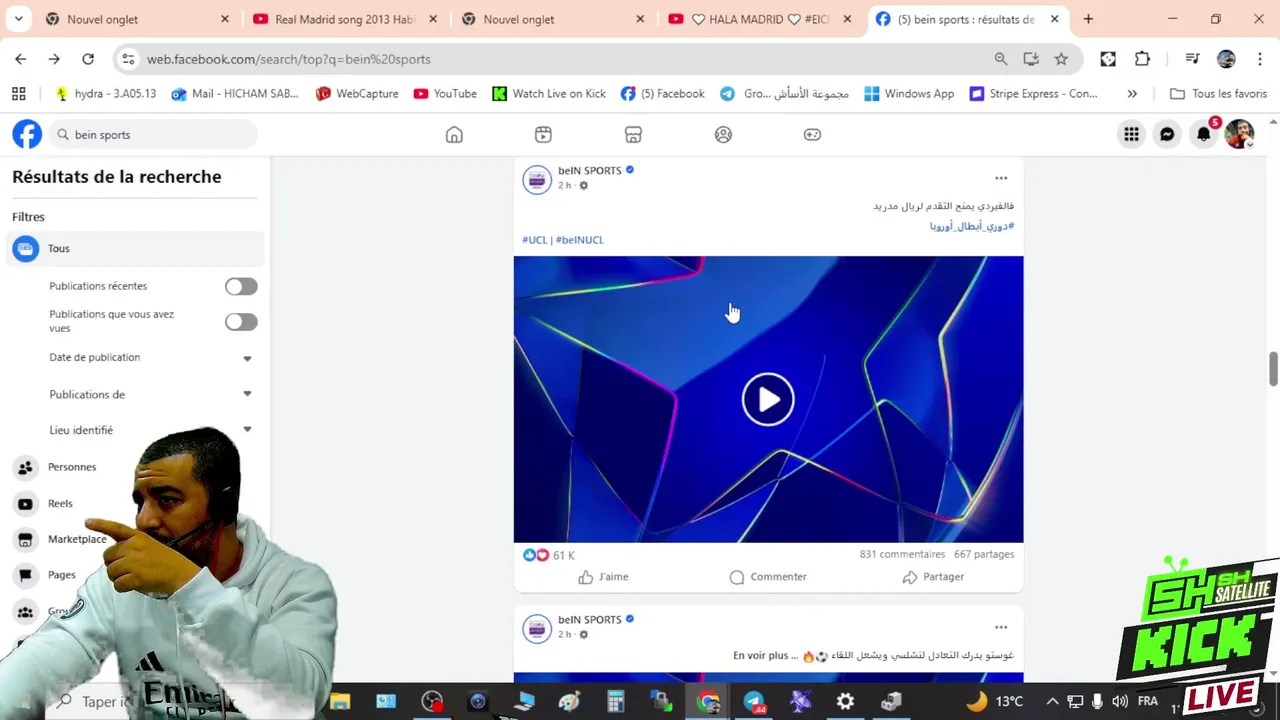Screen dimensions: 1280x720
Task: Open the #UCL hashtag link
Action: coord(535,240)
